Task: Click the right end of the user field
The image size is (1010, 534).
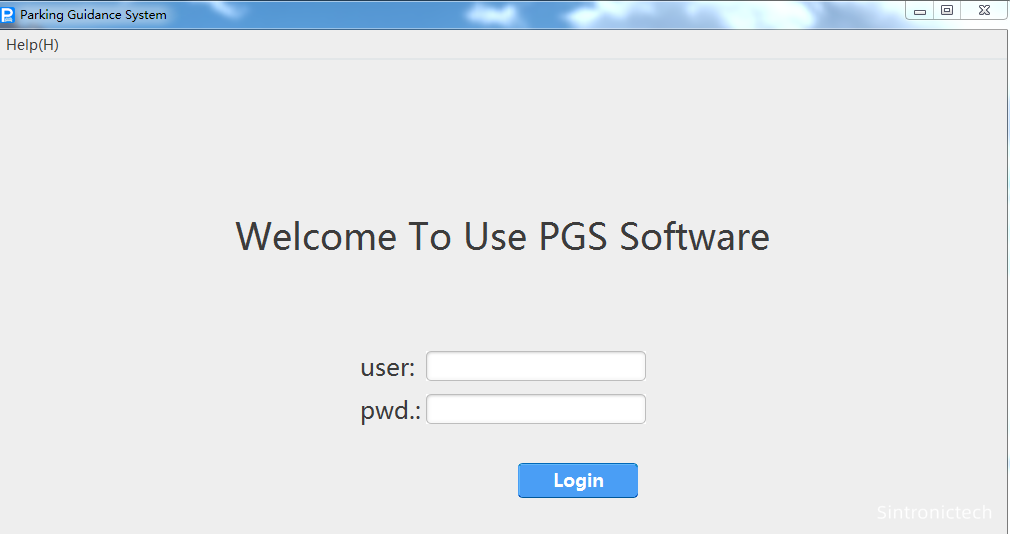Action: pyautogui.click(x=632, y=366)
